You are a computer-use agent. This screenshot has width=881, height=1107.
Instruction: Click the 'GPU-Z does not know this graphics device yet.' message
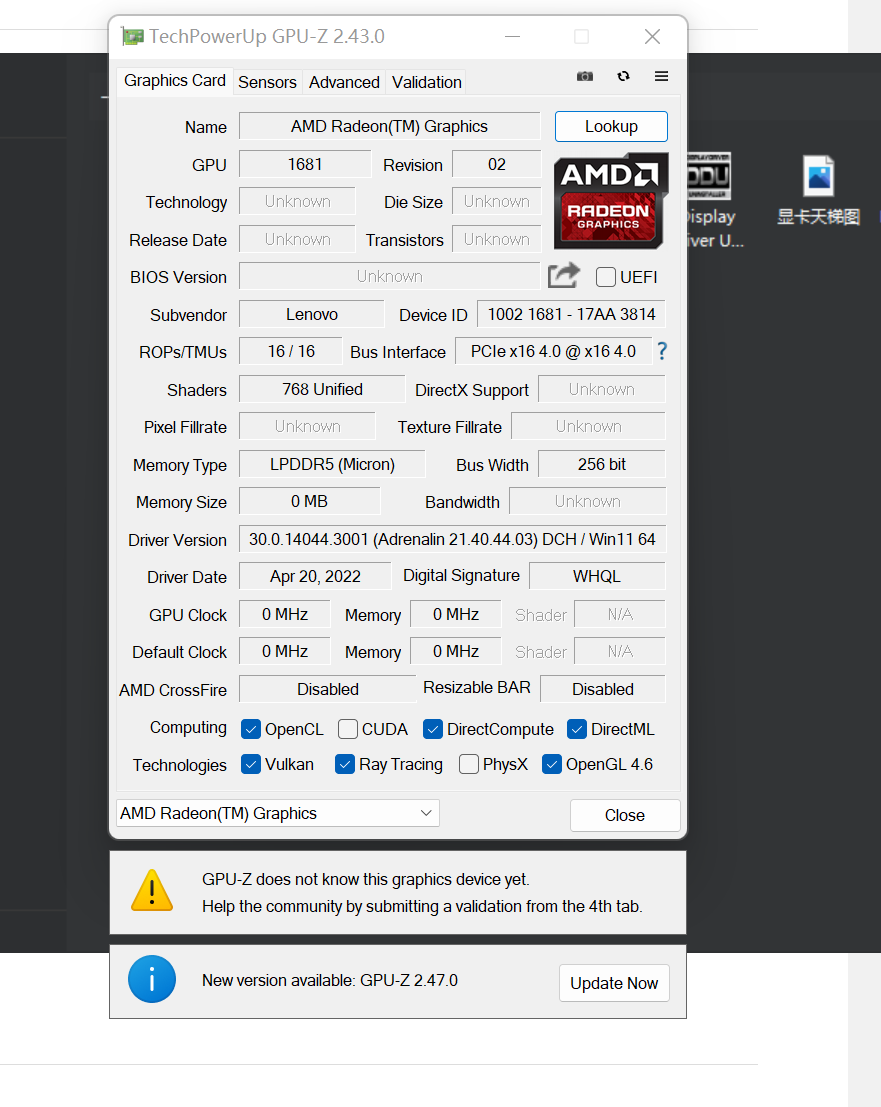pyautogui.click(x=366, y=880)
